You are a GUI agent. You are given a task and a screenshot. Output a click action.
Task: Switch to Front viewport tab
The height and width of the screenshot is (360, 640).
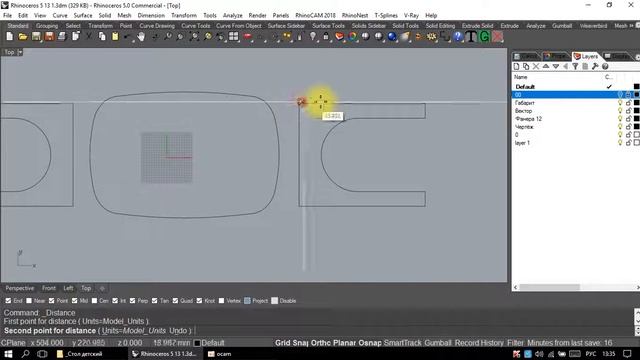(49, 288)
